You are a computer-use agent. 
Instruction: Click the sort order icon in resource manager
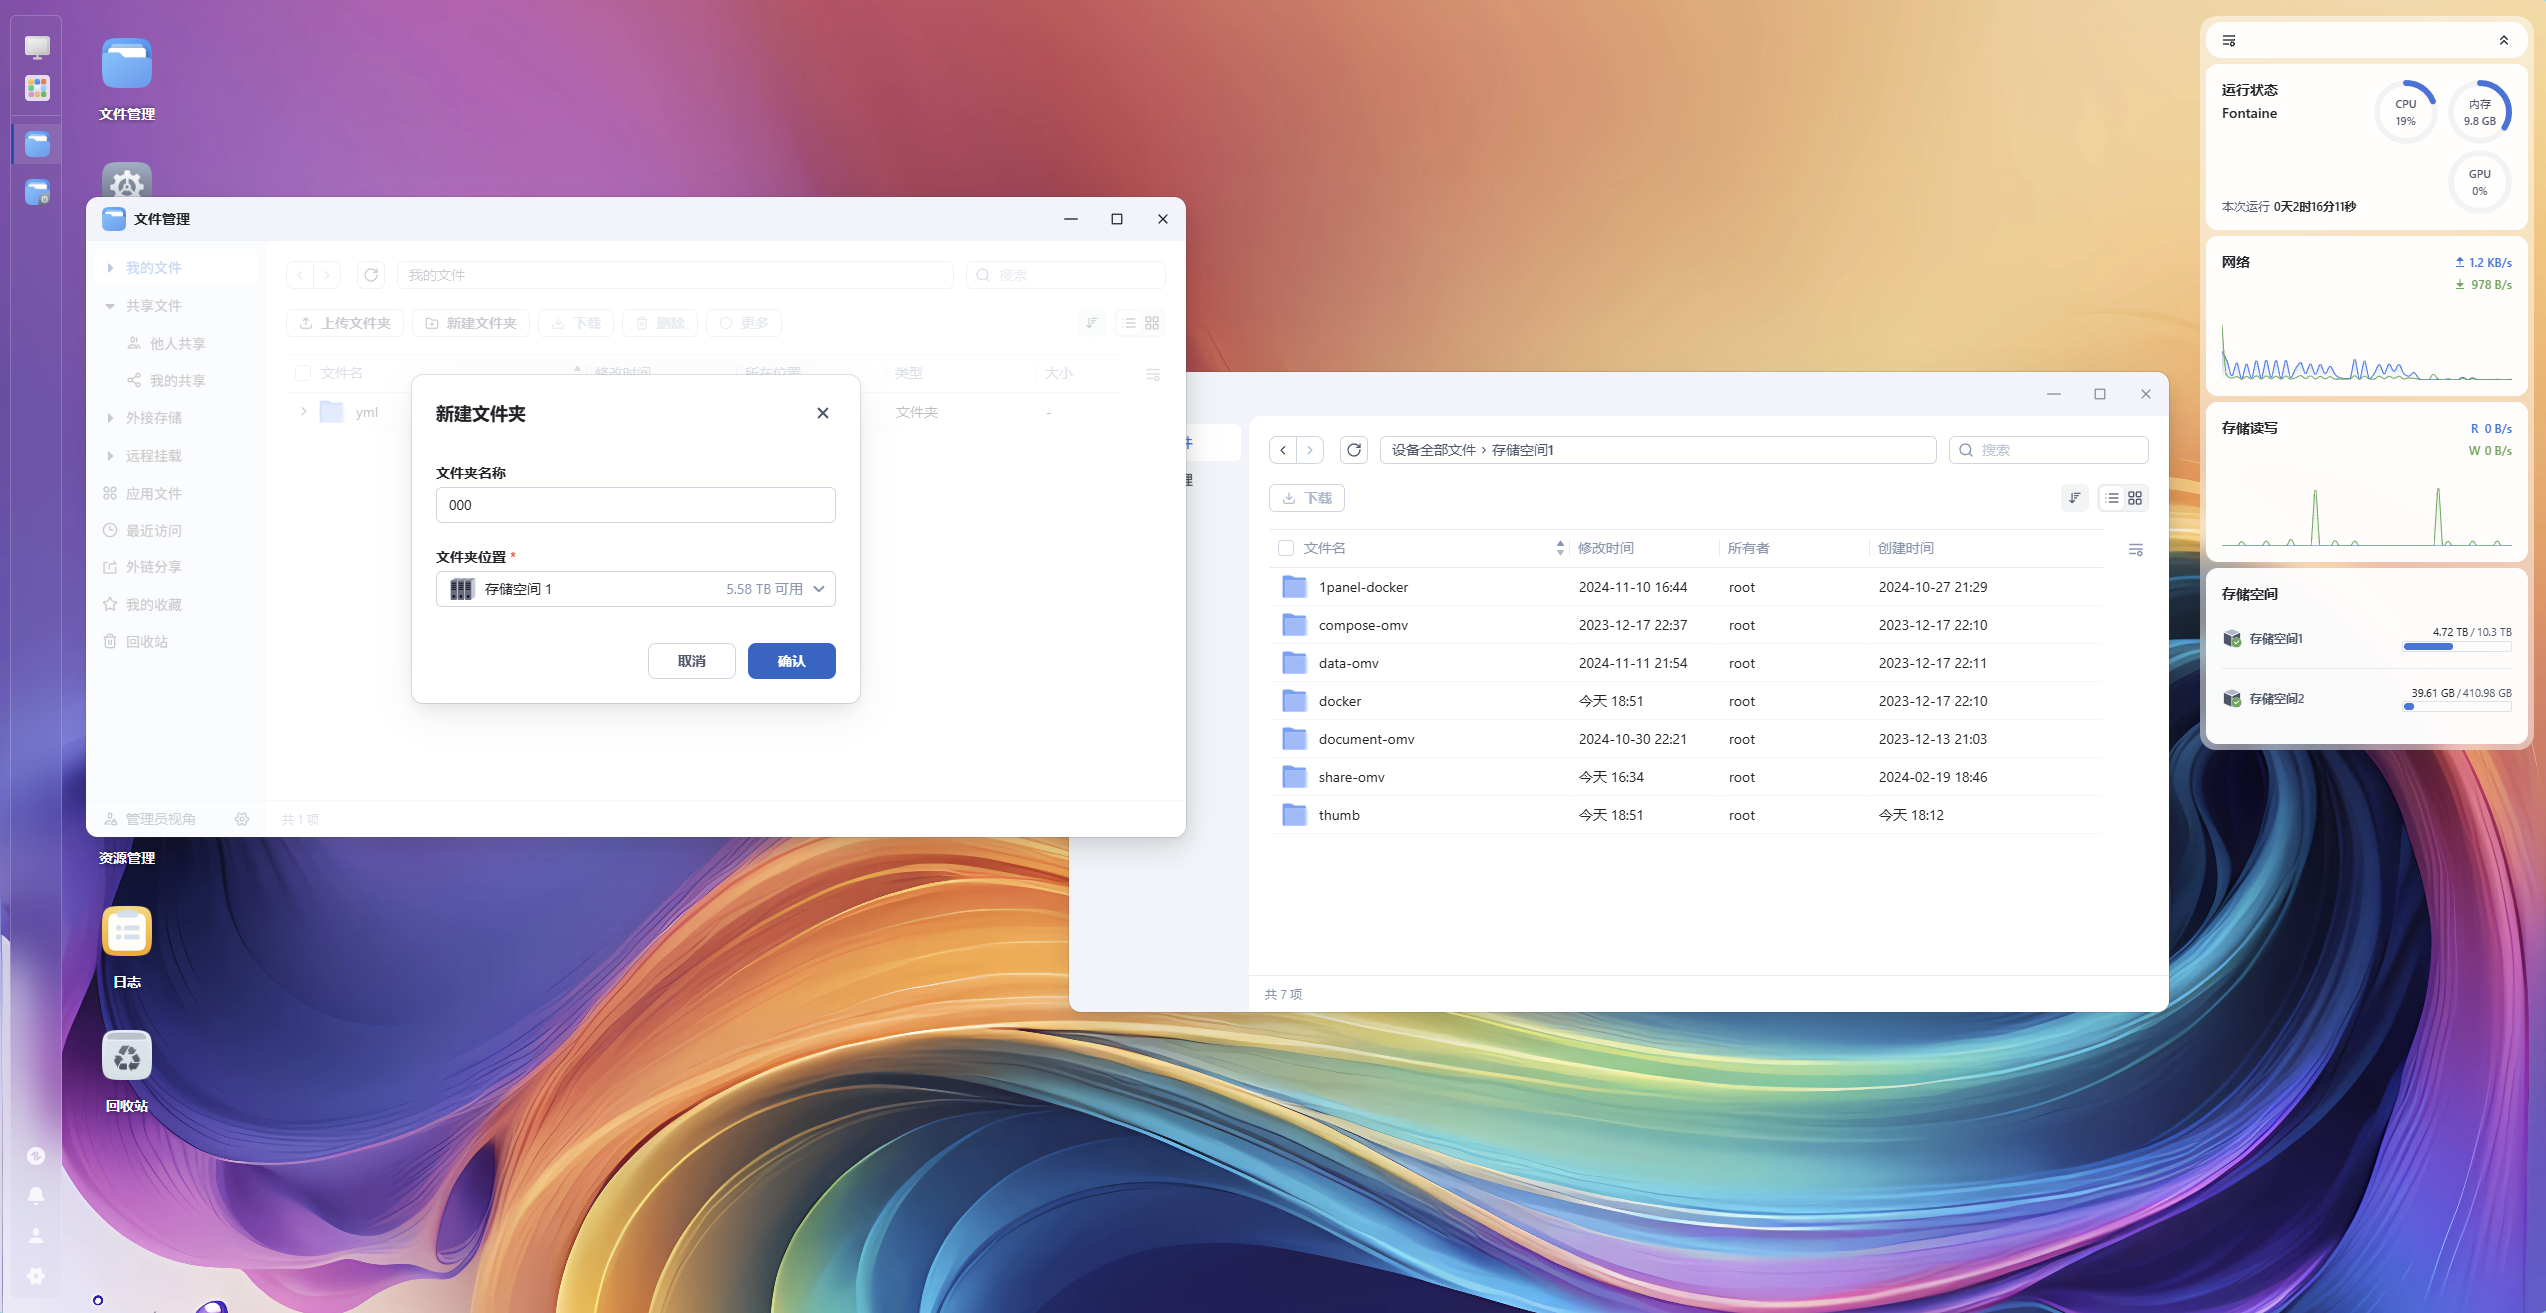pyautogui.click(x=2075, y=498)
